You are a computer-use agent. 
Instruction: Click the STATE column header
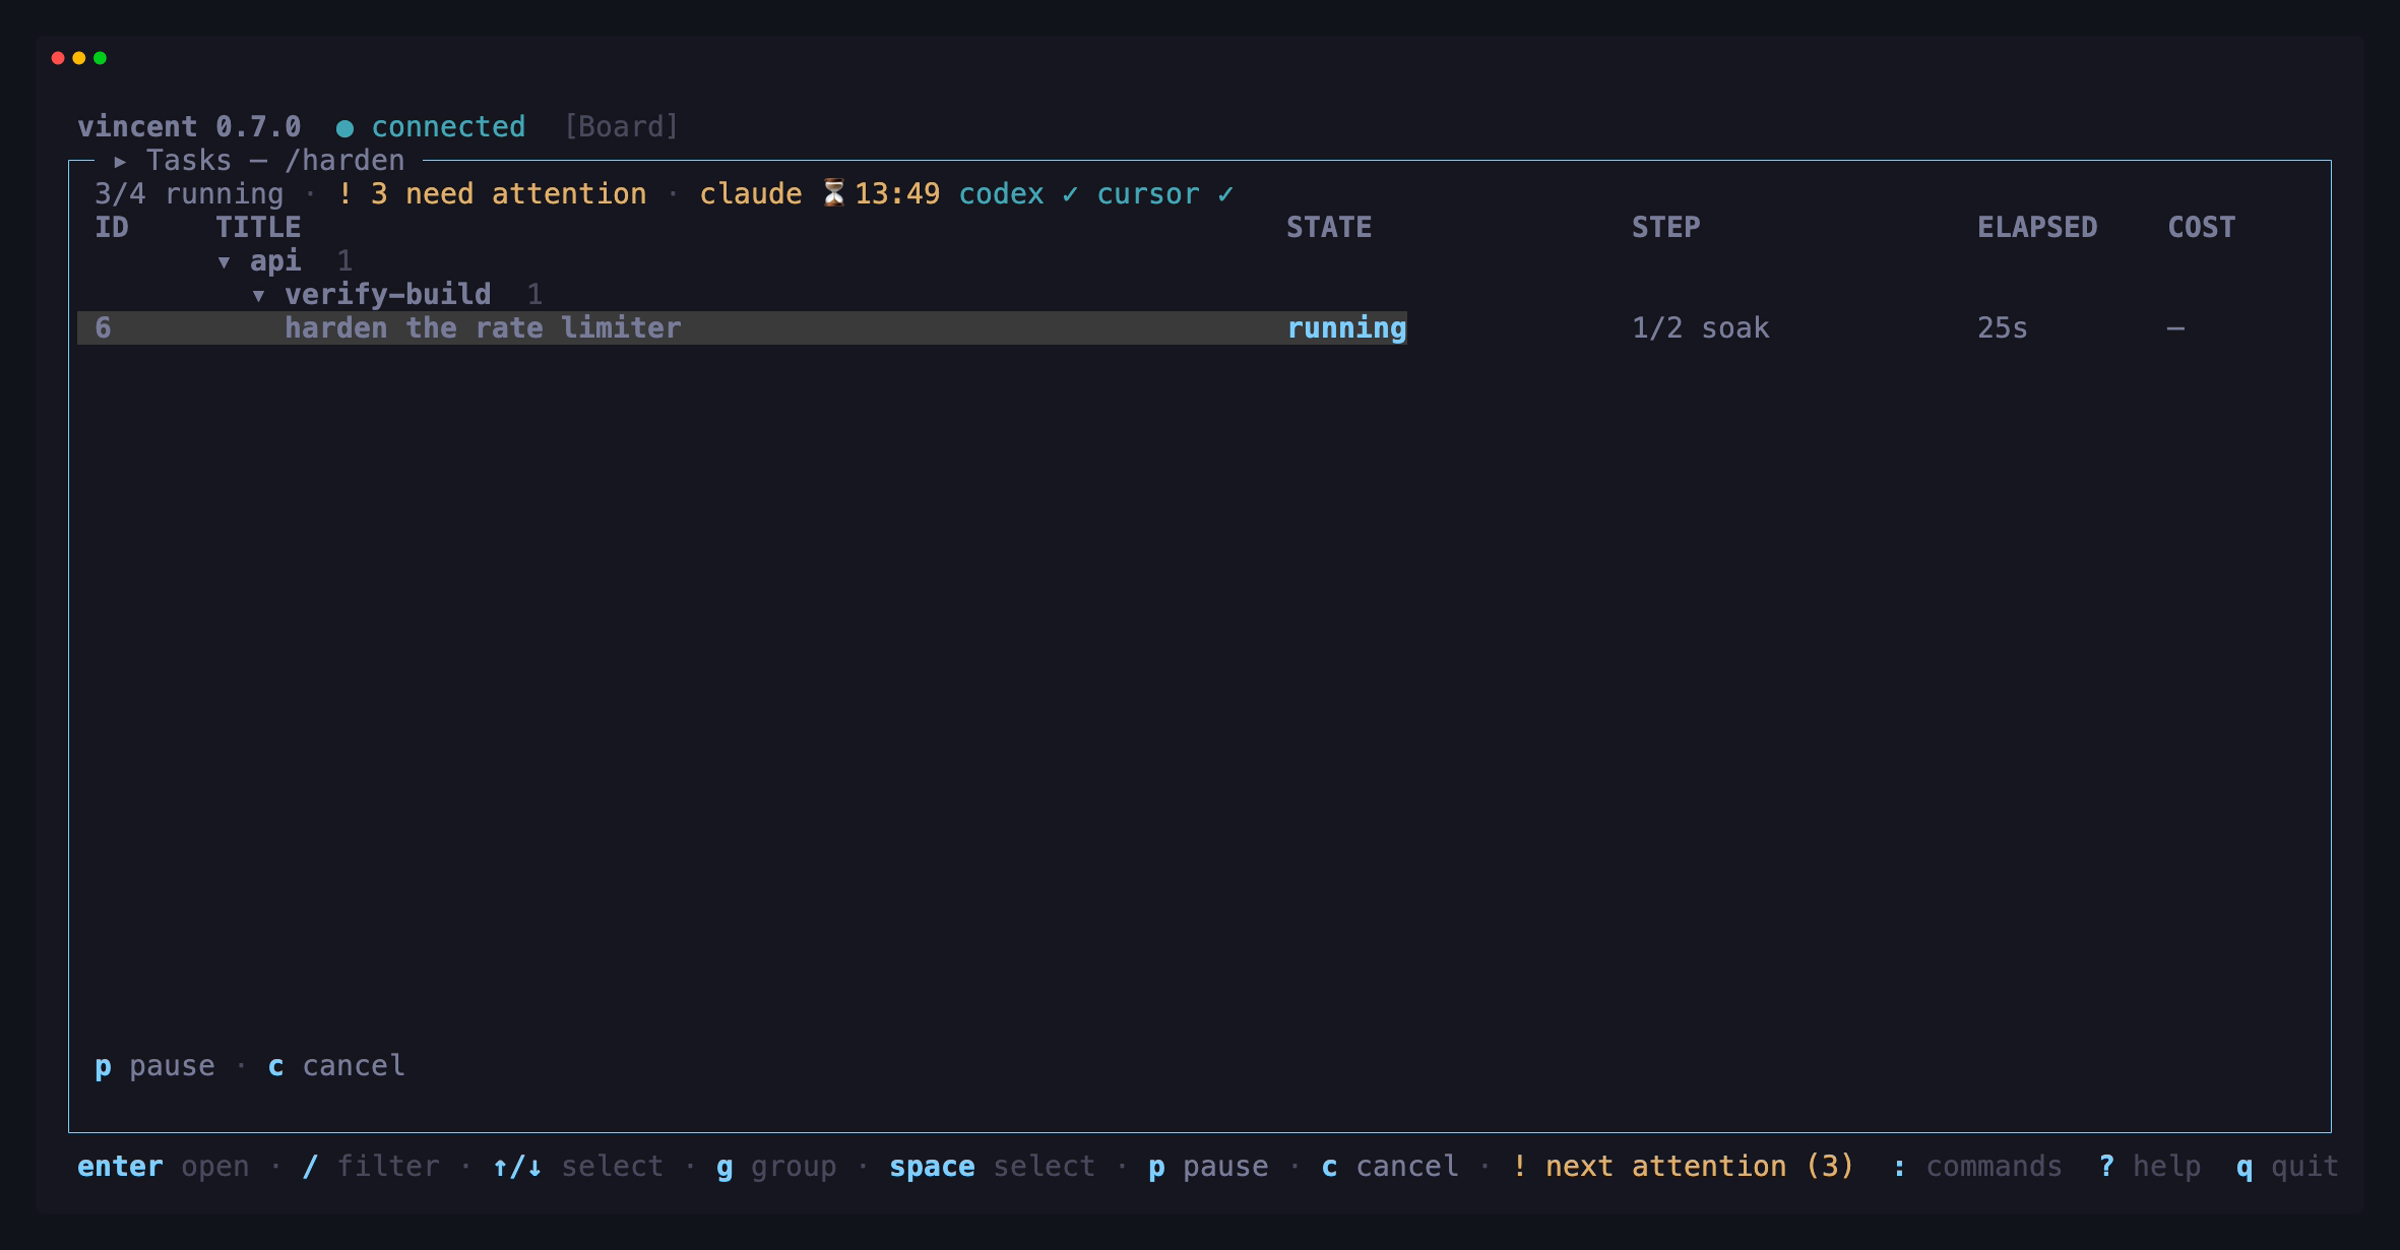click(x=1329, y=227)
